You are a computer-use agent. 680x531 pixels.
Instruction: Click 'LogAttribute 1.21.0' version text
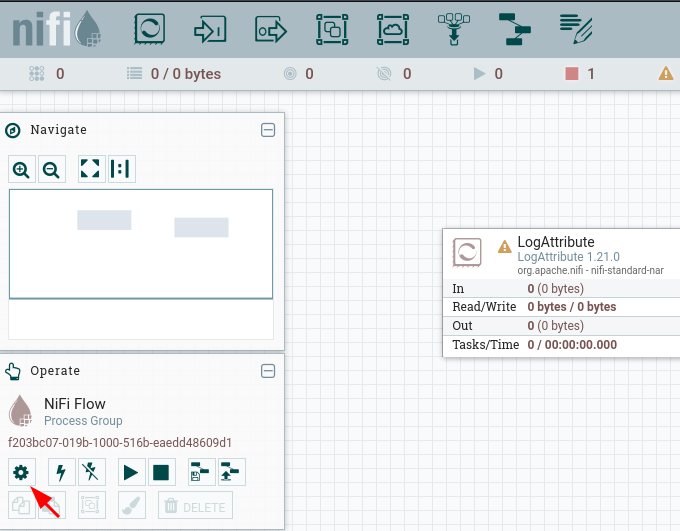coord(569,257)
